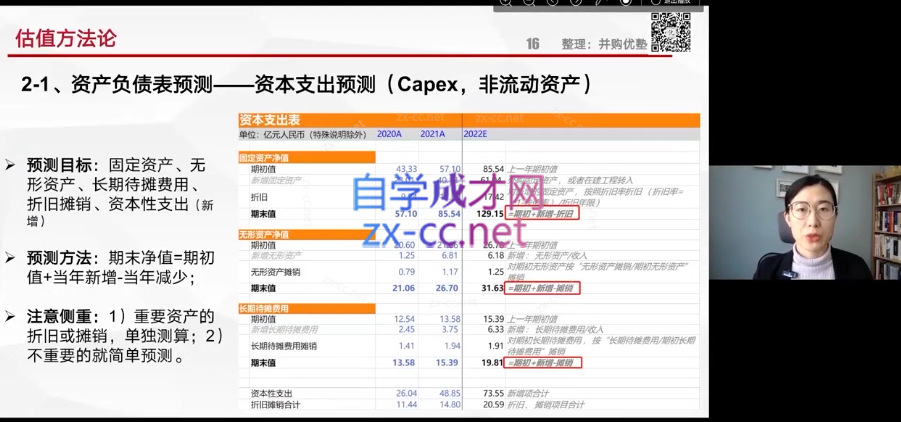The height and width of the screenshot is (422, 901).
Task: Click the 2020A column header
Action: 389,135
